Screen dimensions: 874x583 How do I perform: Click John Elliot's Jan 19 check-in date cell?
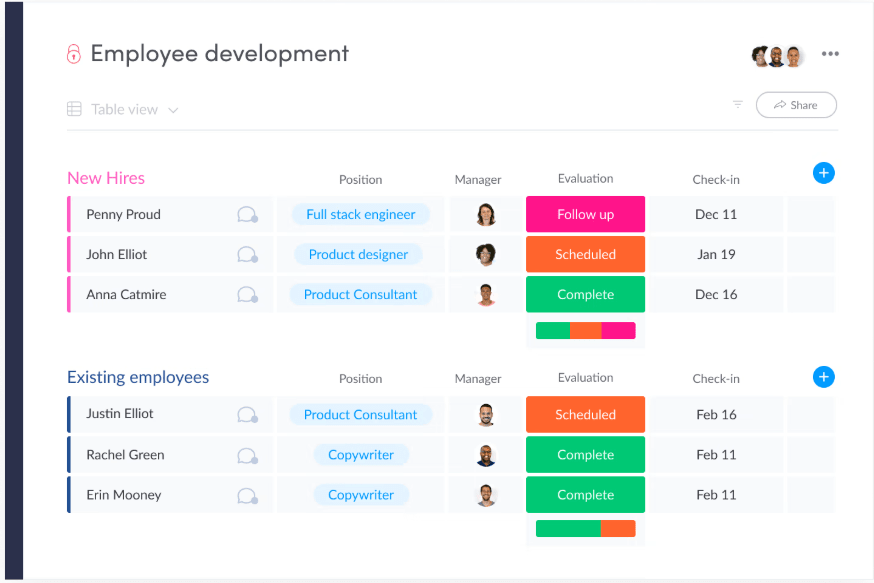click(716, 254)
